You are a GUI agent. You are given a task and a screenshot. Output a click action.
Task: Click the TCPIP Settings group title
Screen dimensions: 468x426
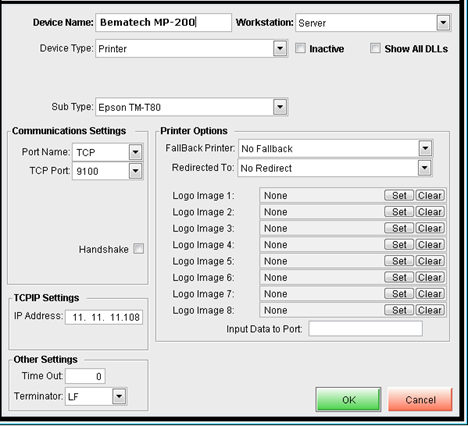pos(46,298)
